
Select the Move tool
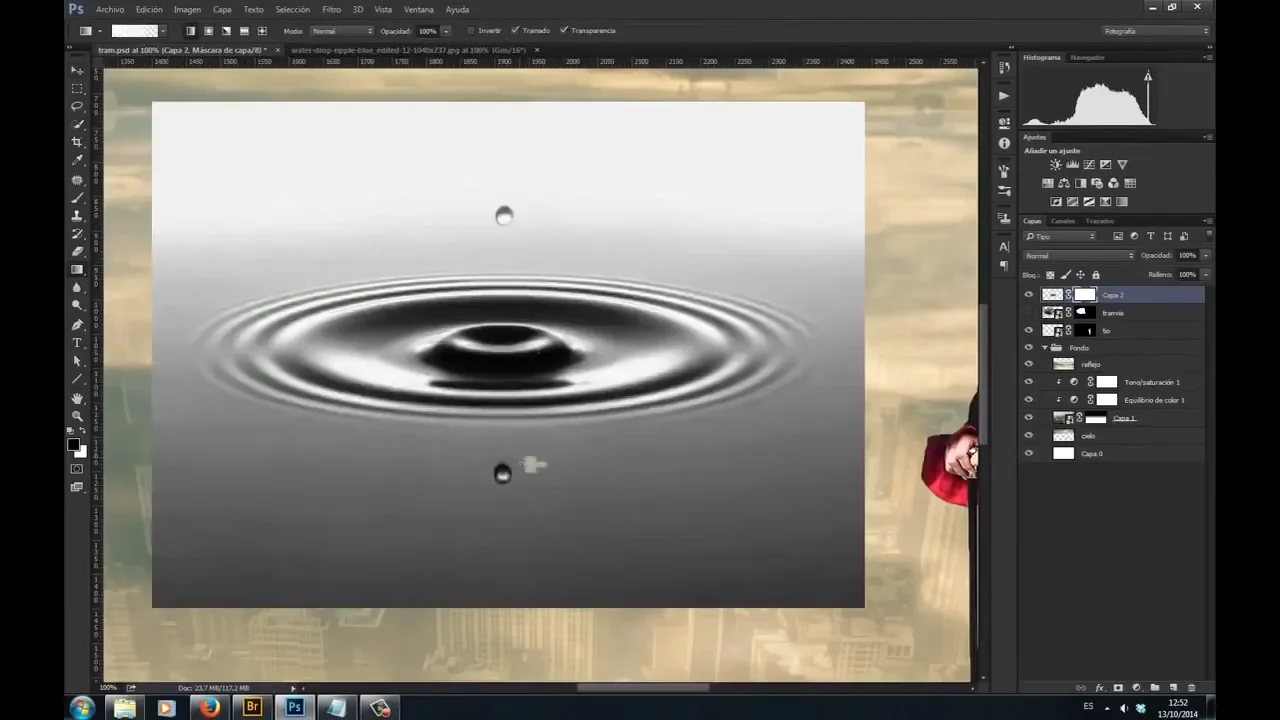[x=77, y=71]
